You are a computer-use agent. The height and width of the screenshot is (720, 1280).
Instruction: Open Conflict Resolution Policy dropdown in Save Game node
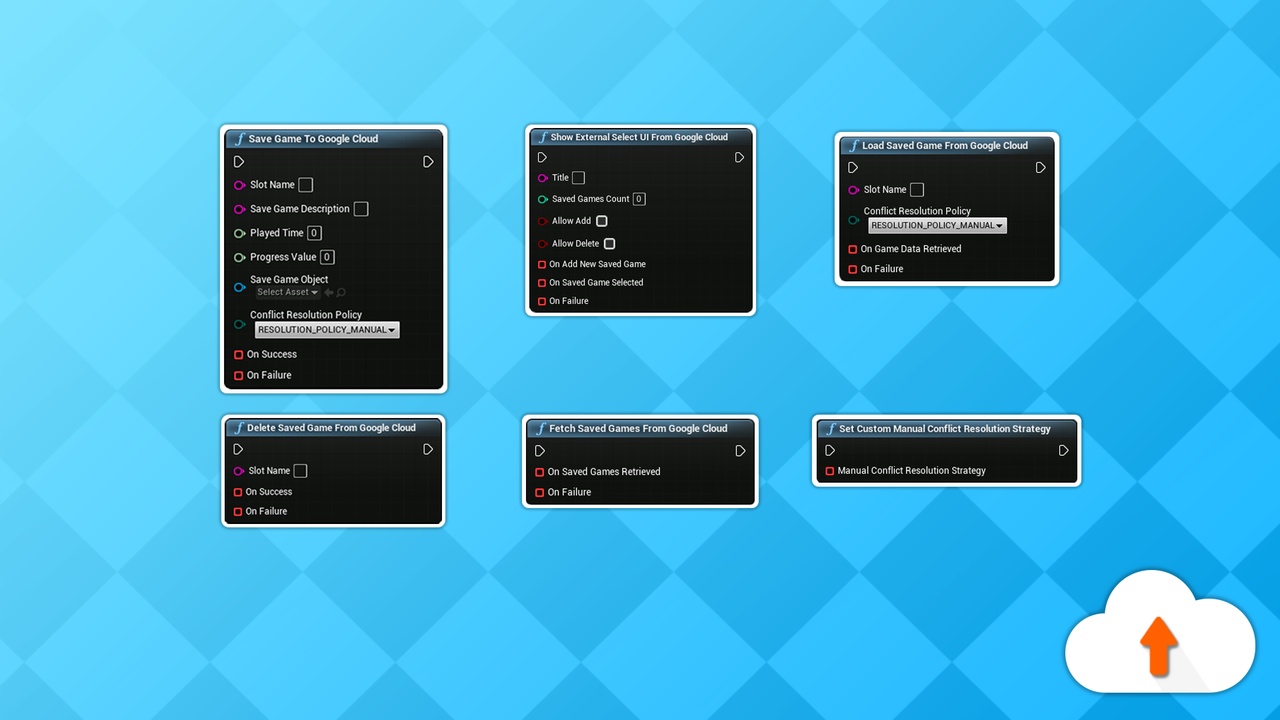tap(327, 330)
